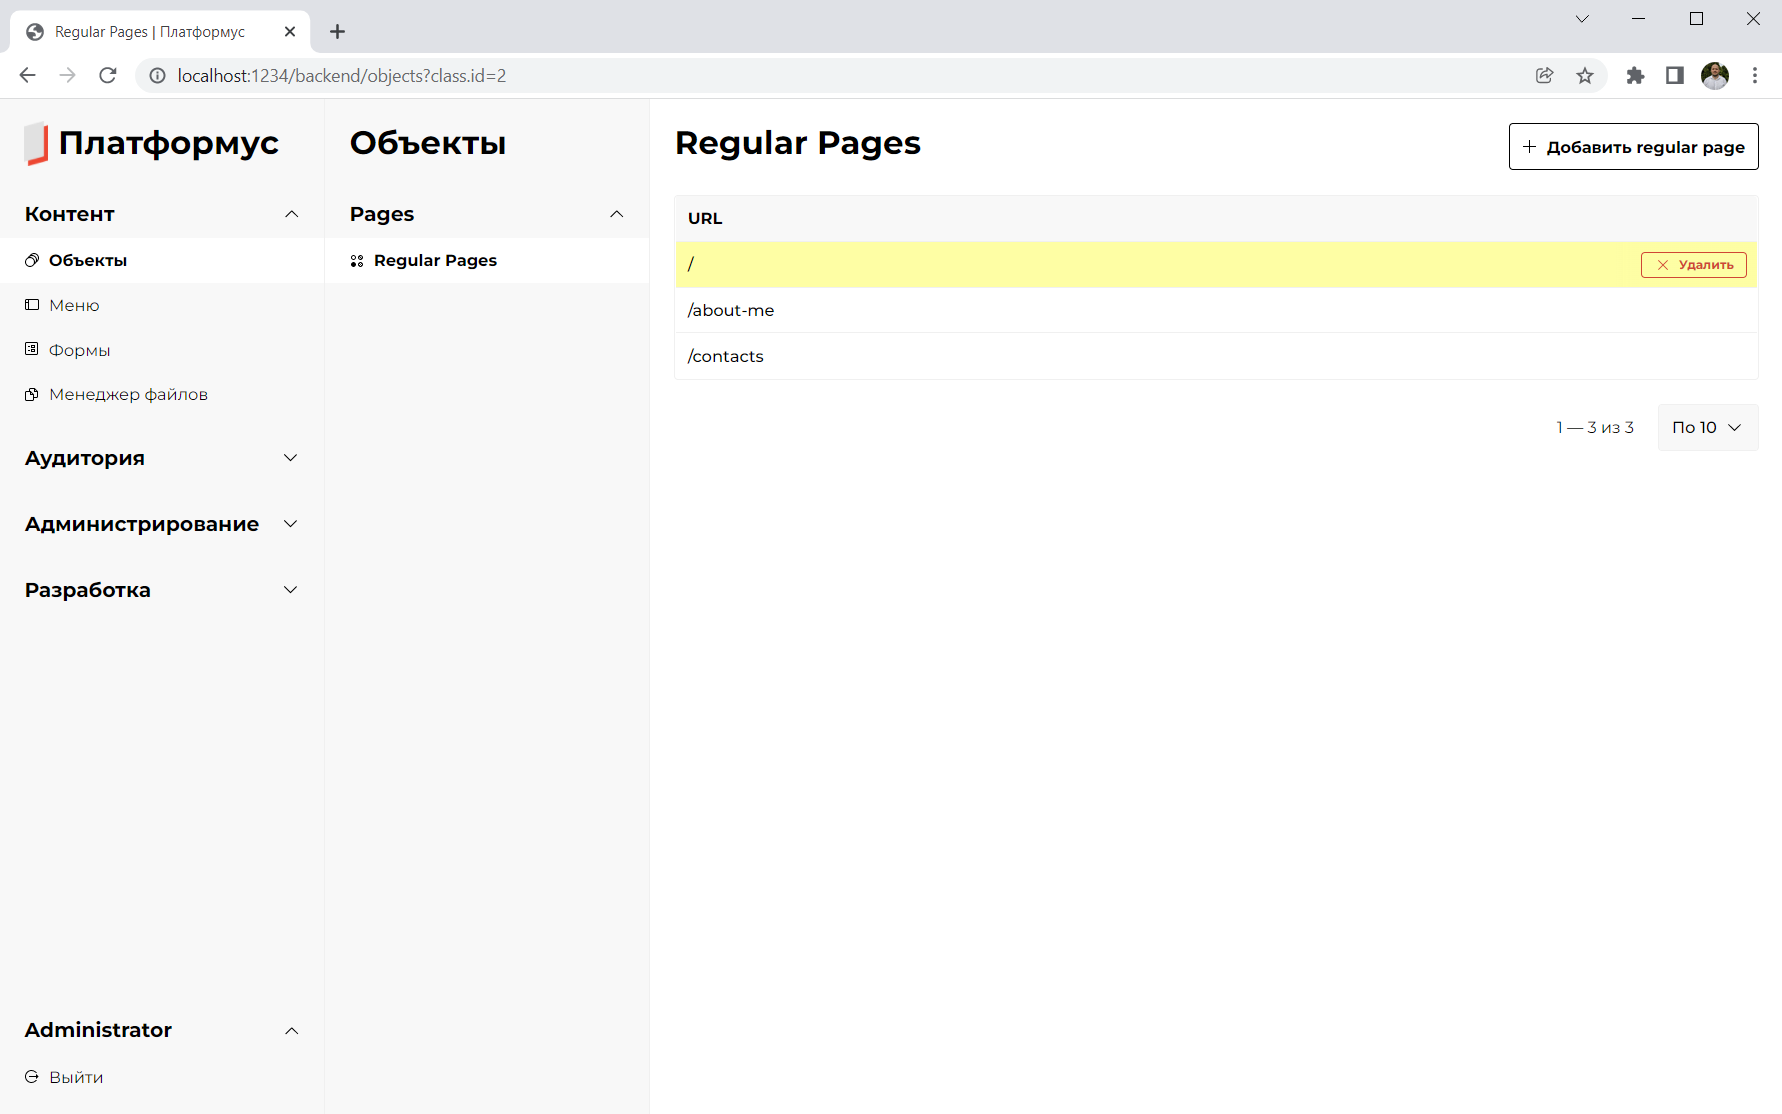Click Добавить regular page button
The image size is (1782, 1114).
pos(1633,147)
